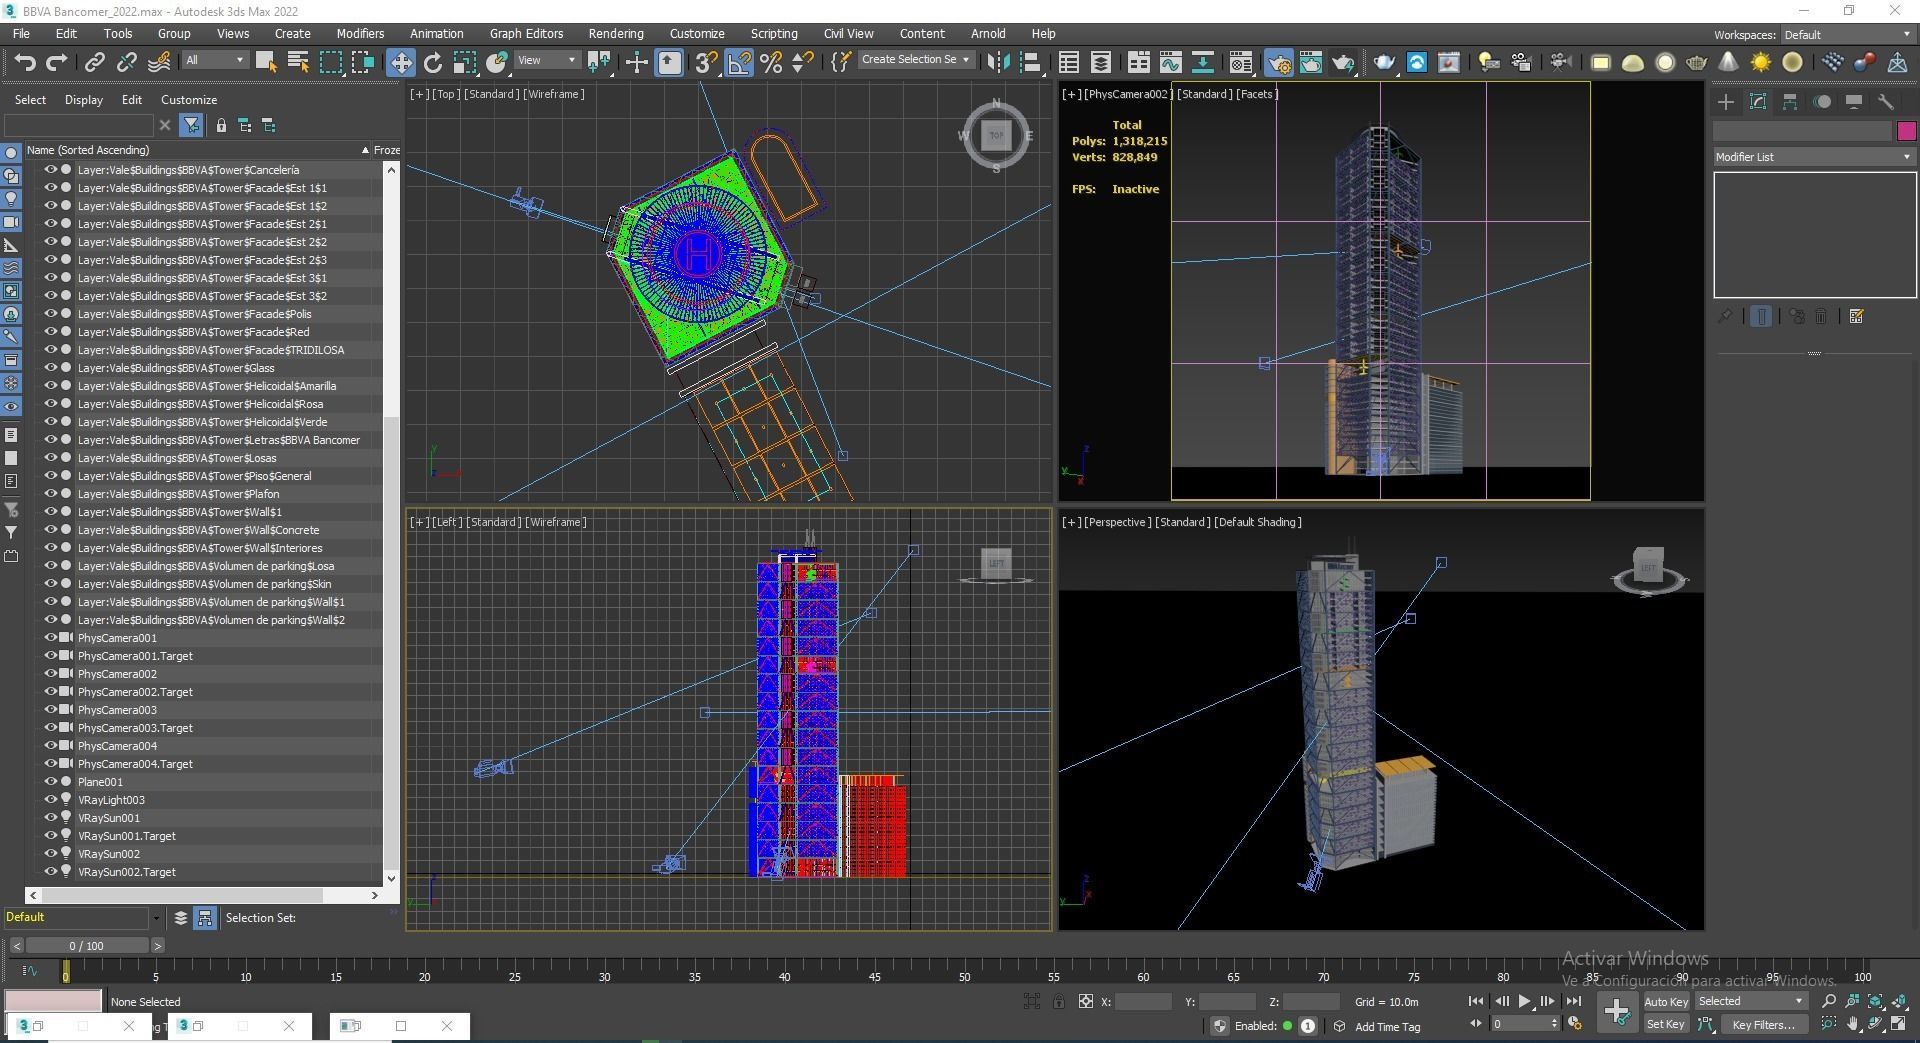Toggle visibility of PhysCamera001
The height and width of the screenshot is (1043, 1920).
tap(51, 638)
